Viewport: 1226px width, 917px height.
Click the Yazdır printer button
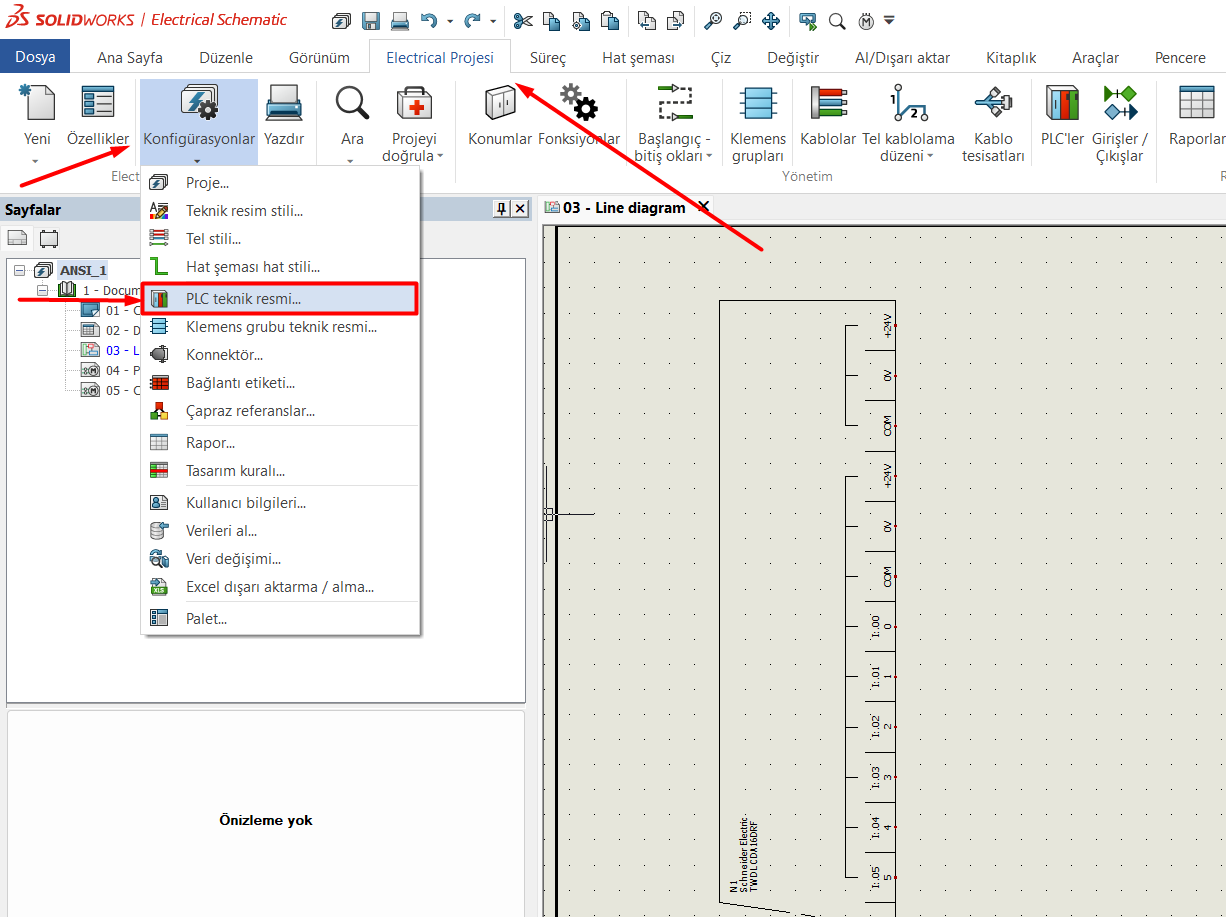point(284,116)
